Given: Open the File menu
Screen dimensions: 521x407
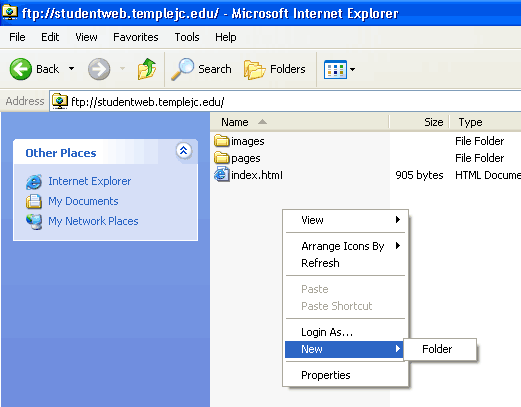Looking at the screenshot, I should pos(17,37).
